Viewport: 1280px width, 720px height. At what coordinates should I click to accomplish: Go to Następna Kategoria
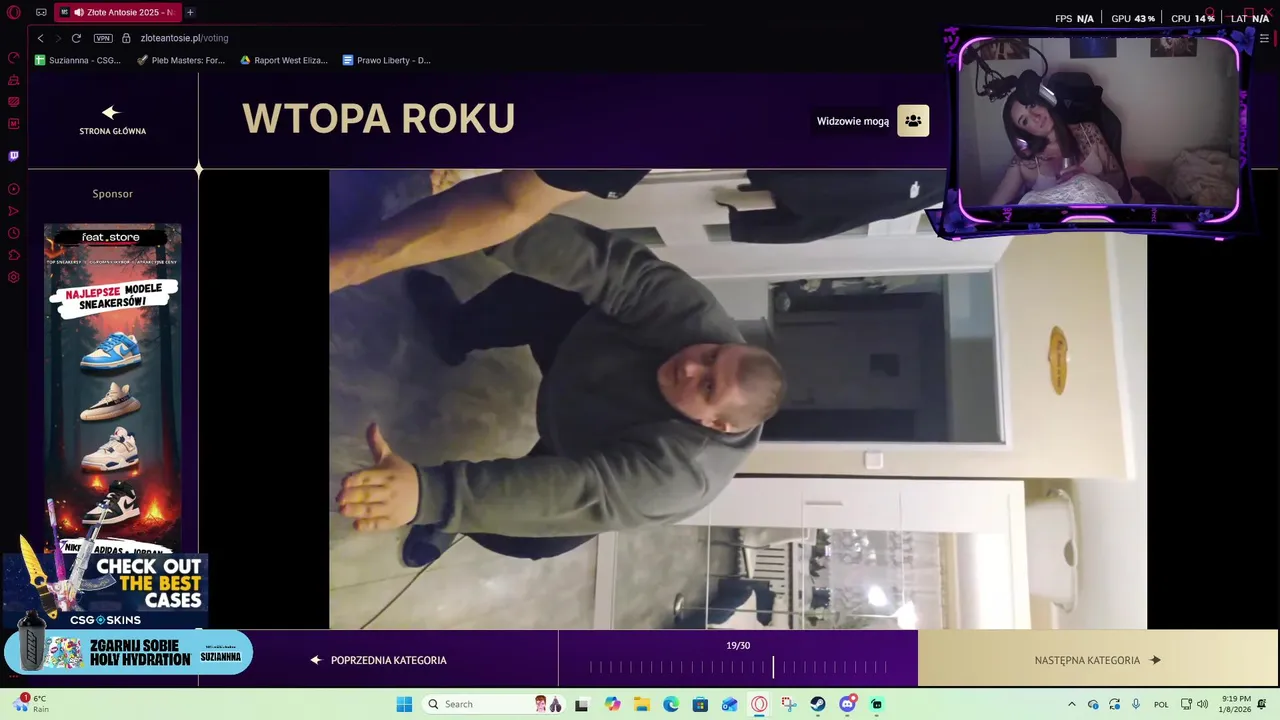[x=1097, y=660]
